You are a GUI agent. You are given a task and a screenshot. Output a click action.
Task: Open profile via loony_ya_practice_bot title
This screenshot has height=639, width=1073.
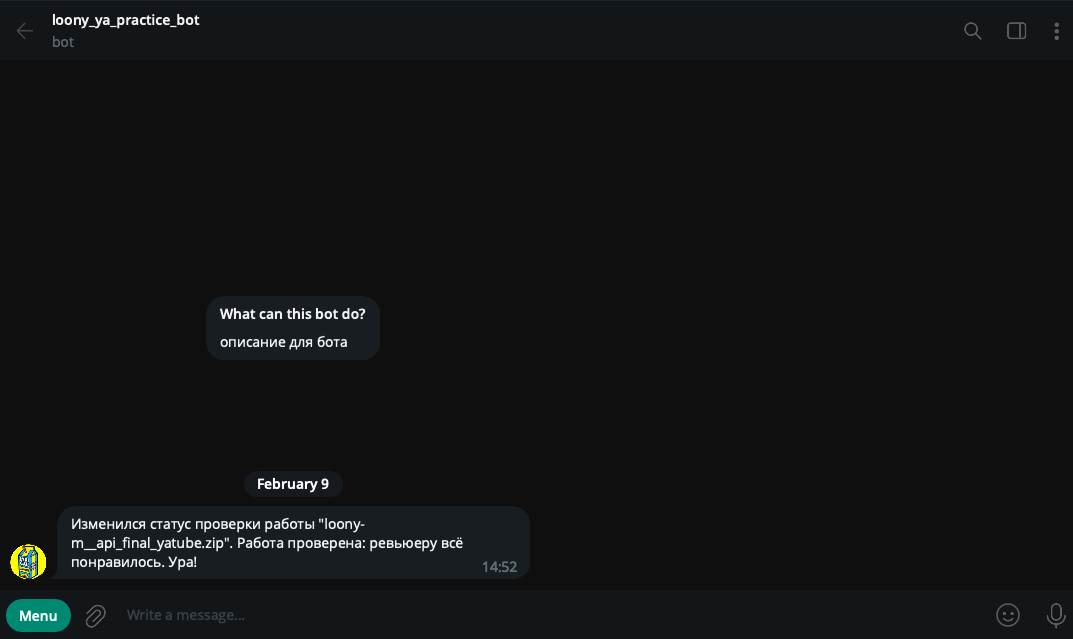(x=126, y=20)
